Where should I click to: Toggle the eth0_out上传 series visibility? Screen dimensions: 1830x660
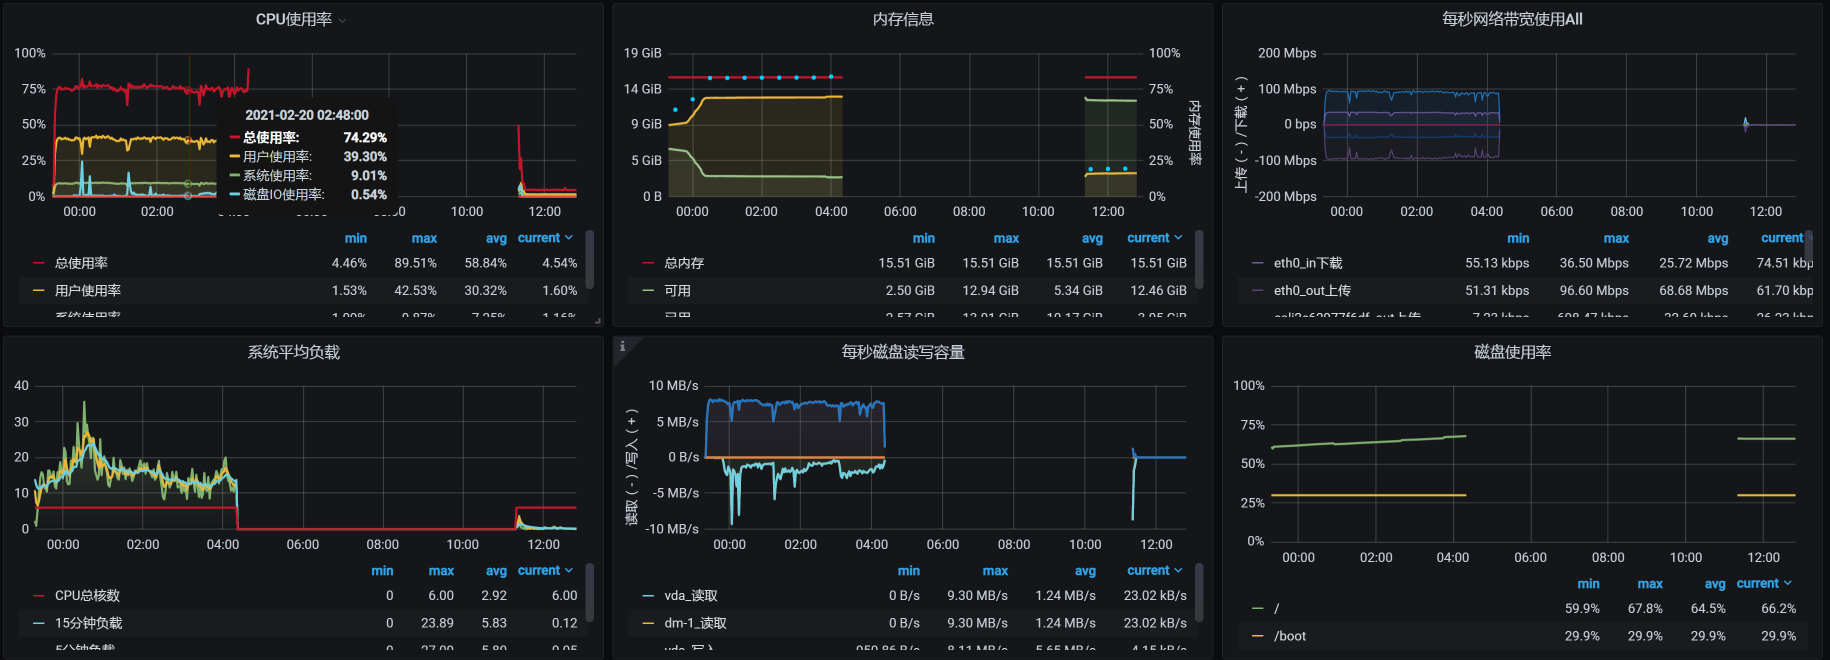point(1311,290)
